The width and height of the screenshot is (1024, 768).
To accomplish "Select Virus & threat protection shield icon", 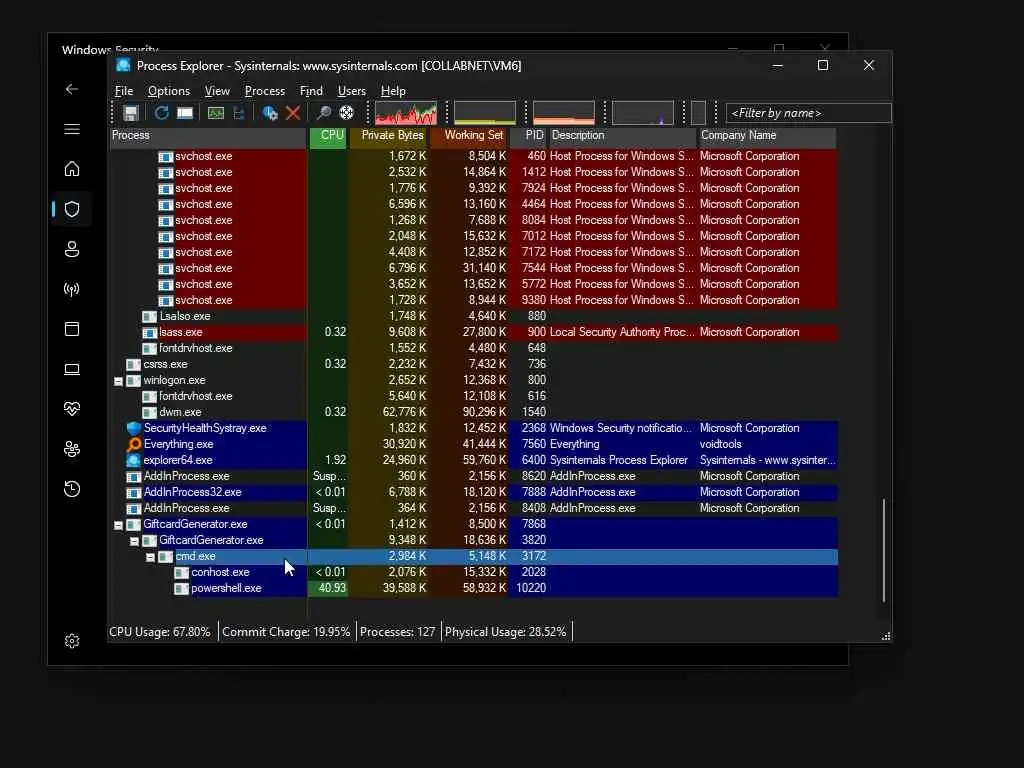I will click(x=72, y=209).
